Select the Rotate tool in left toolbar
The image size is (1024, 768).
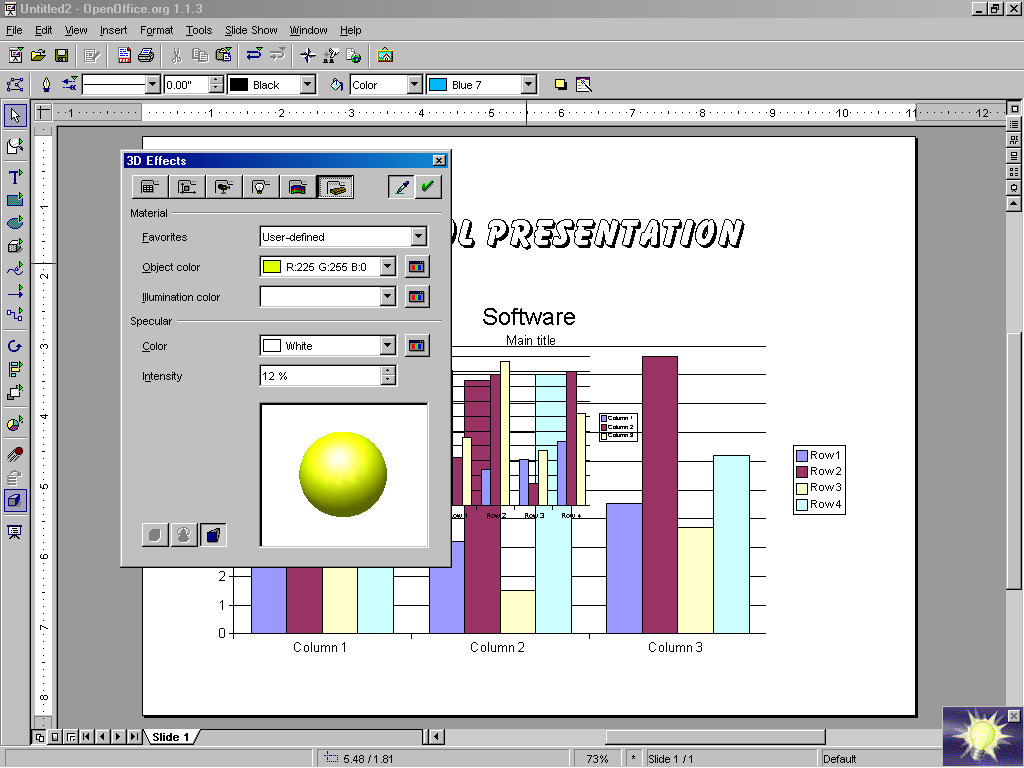[x=15, y=346]
